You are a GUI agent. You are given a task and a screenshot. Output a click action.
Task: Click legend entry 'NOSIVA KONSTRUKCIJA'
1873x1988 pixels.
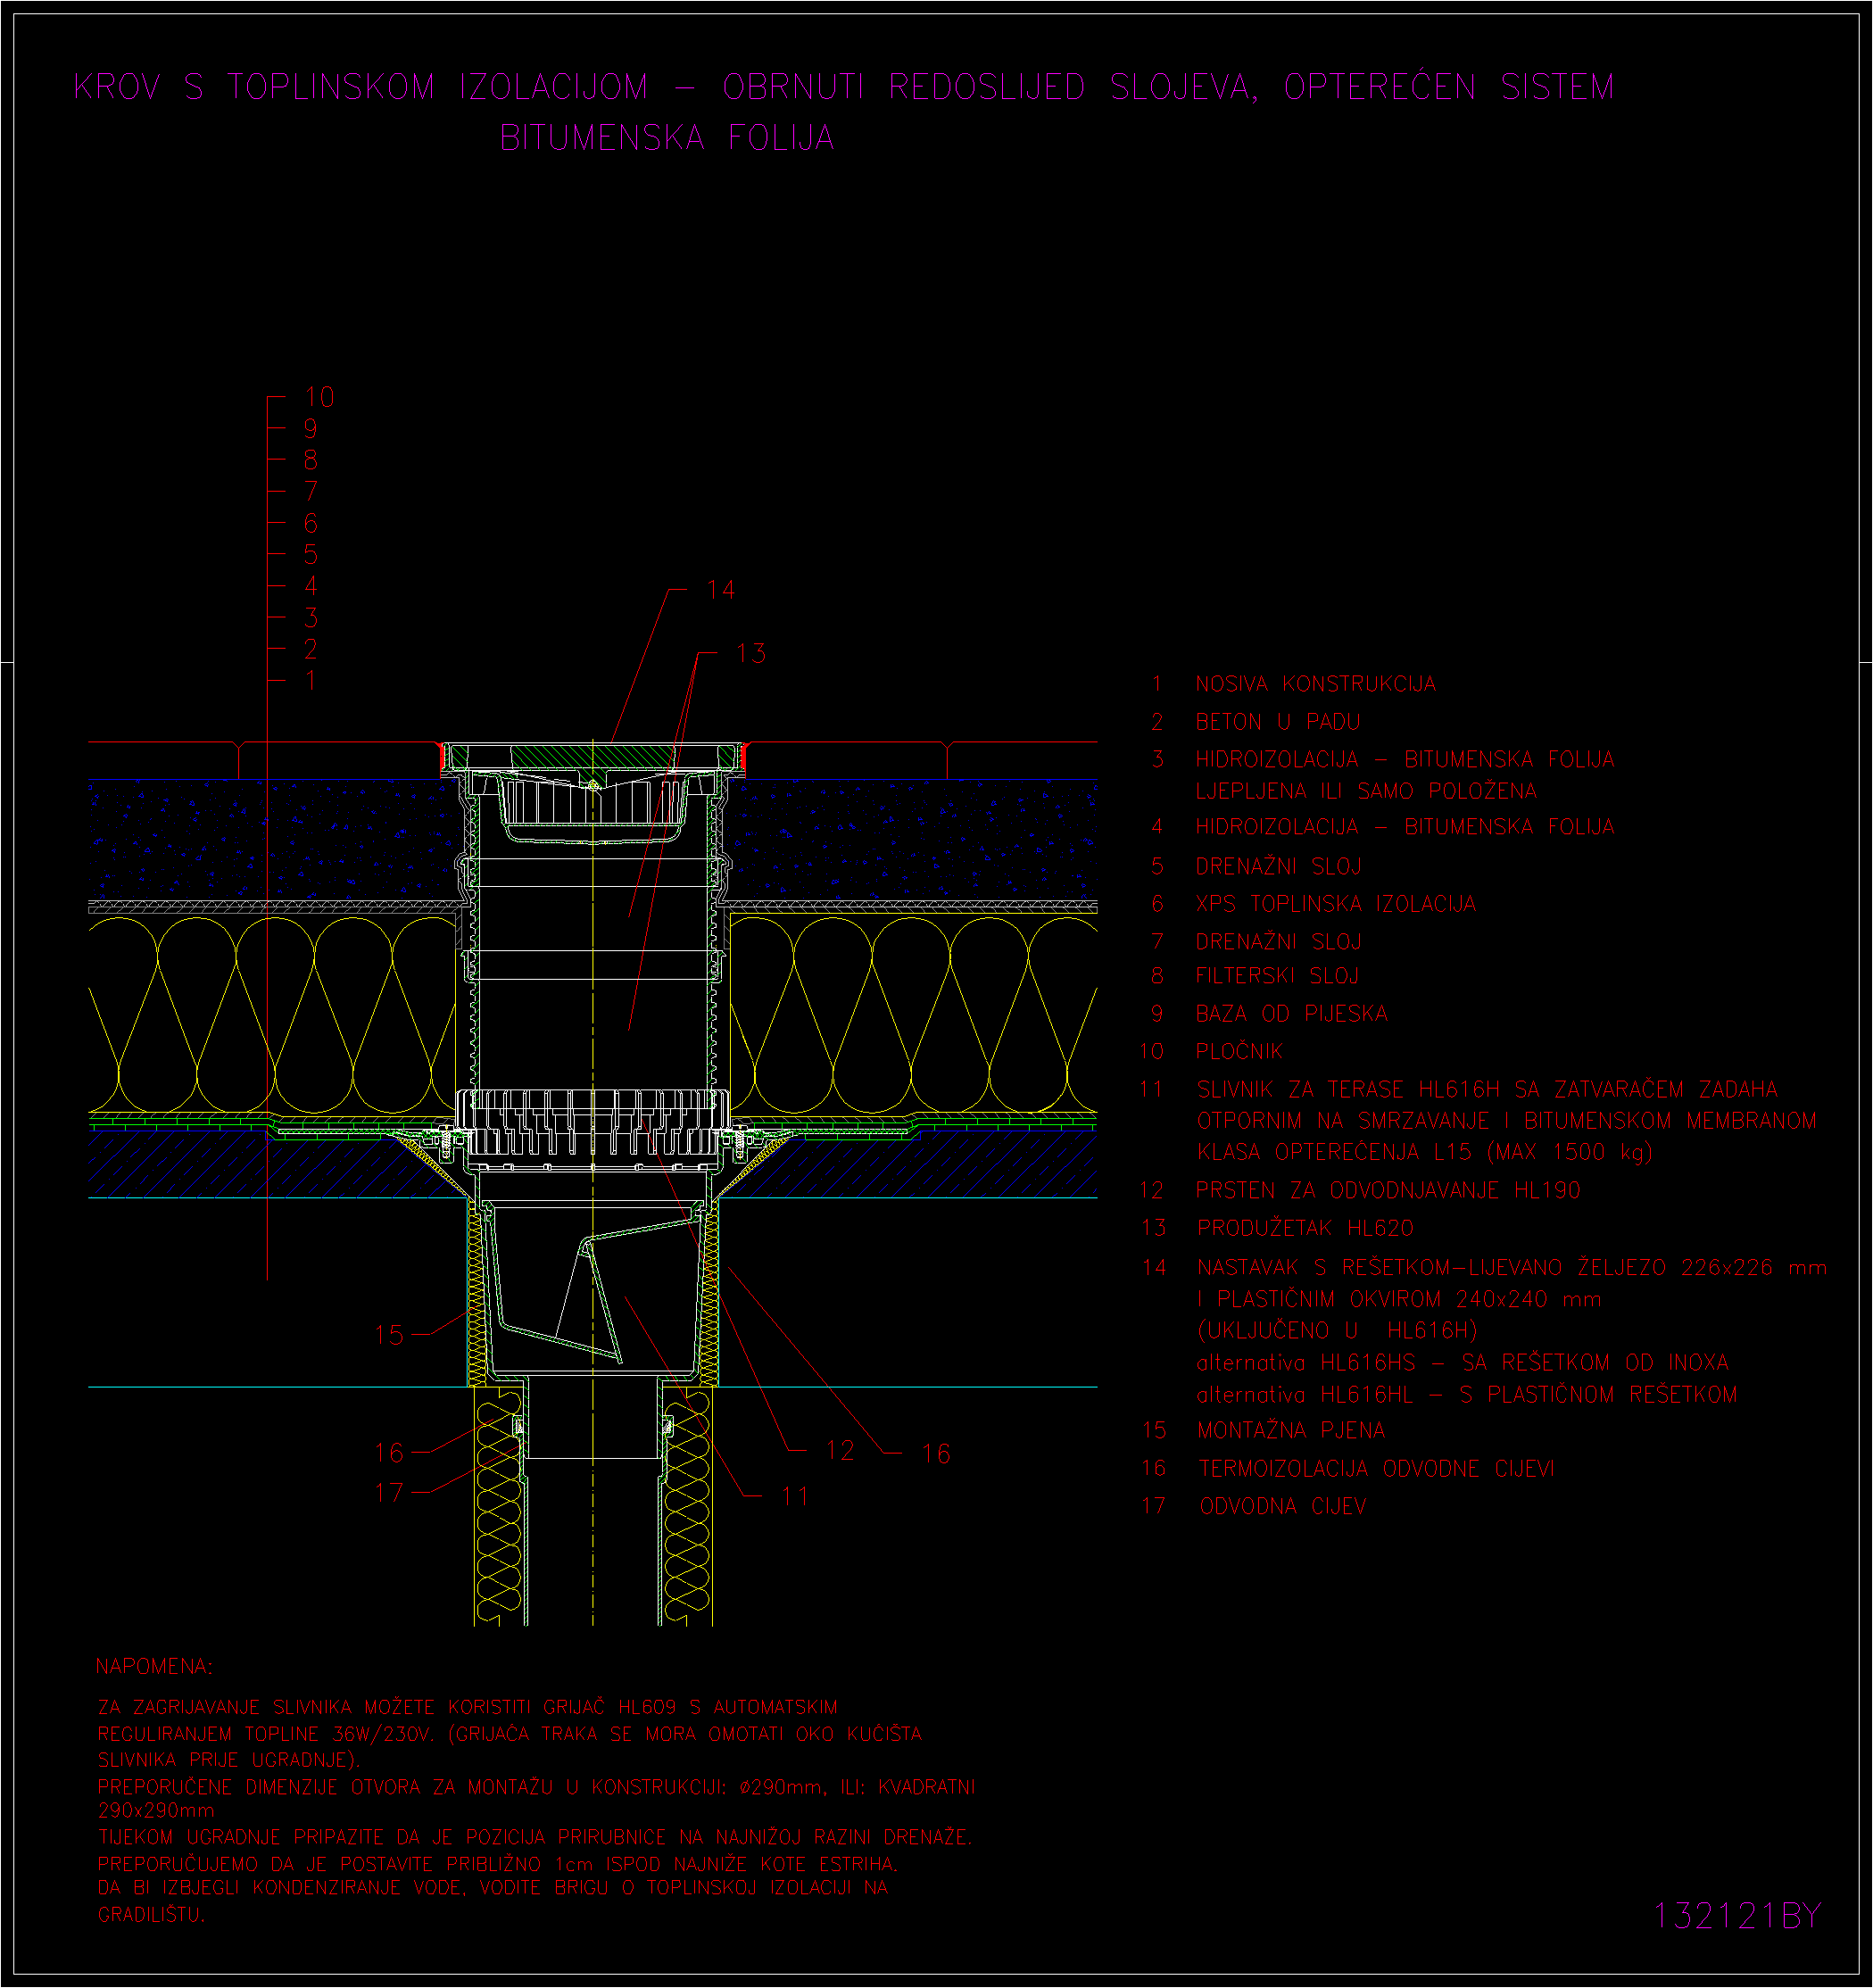tap(1315, 684)
